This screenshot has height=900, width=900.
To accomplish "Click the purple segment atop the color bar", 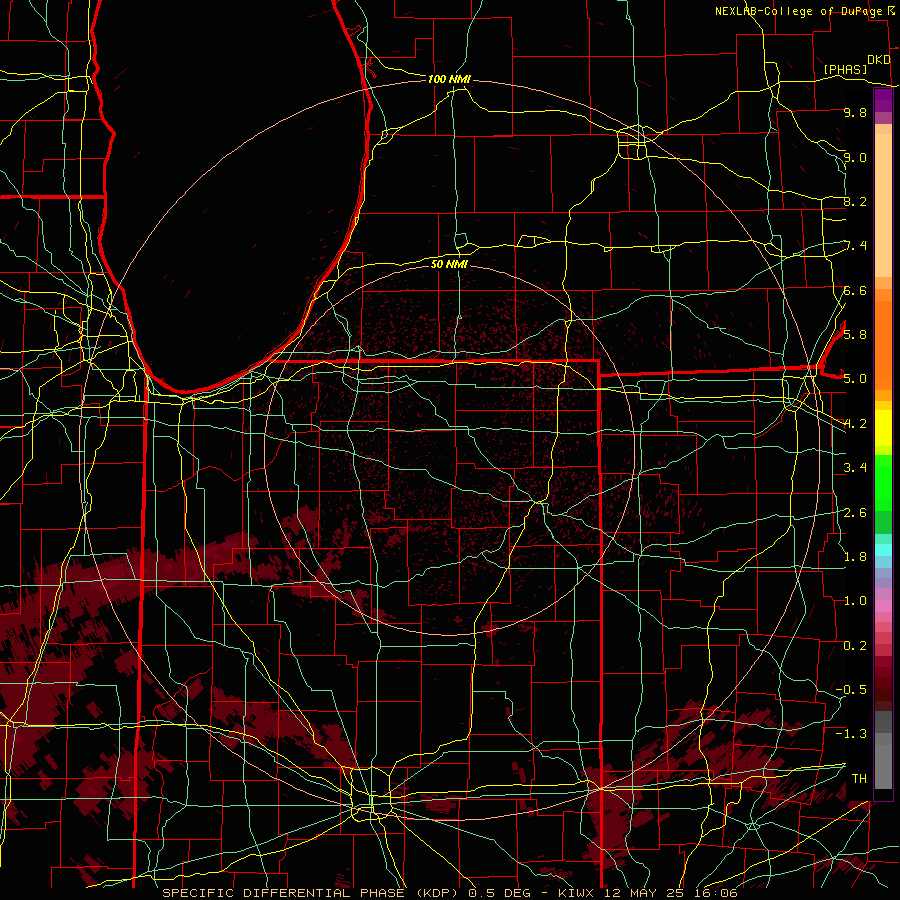I will [x=883, y=100].
